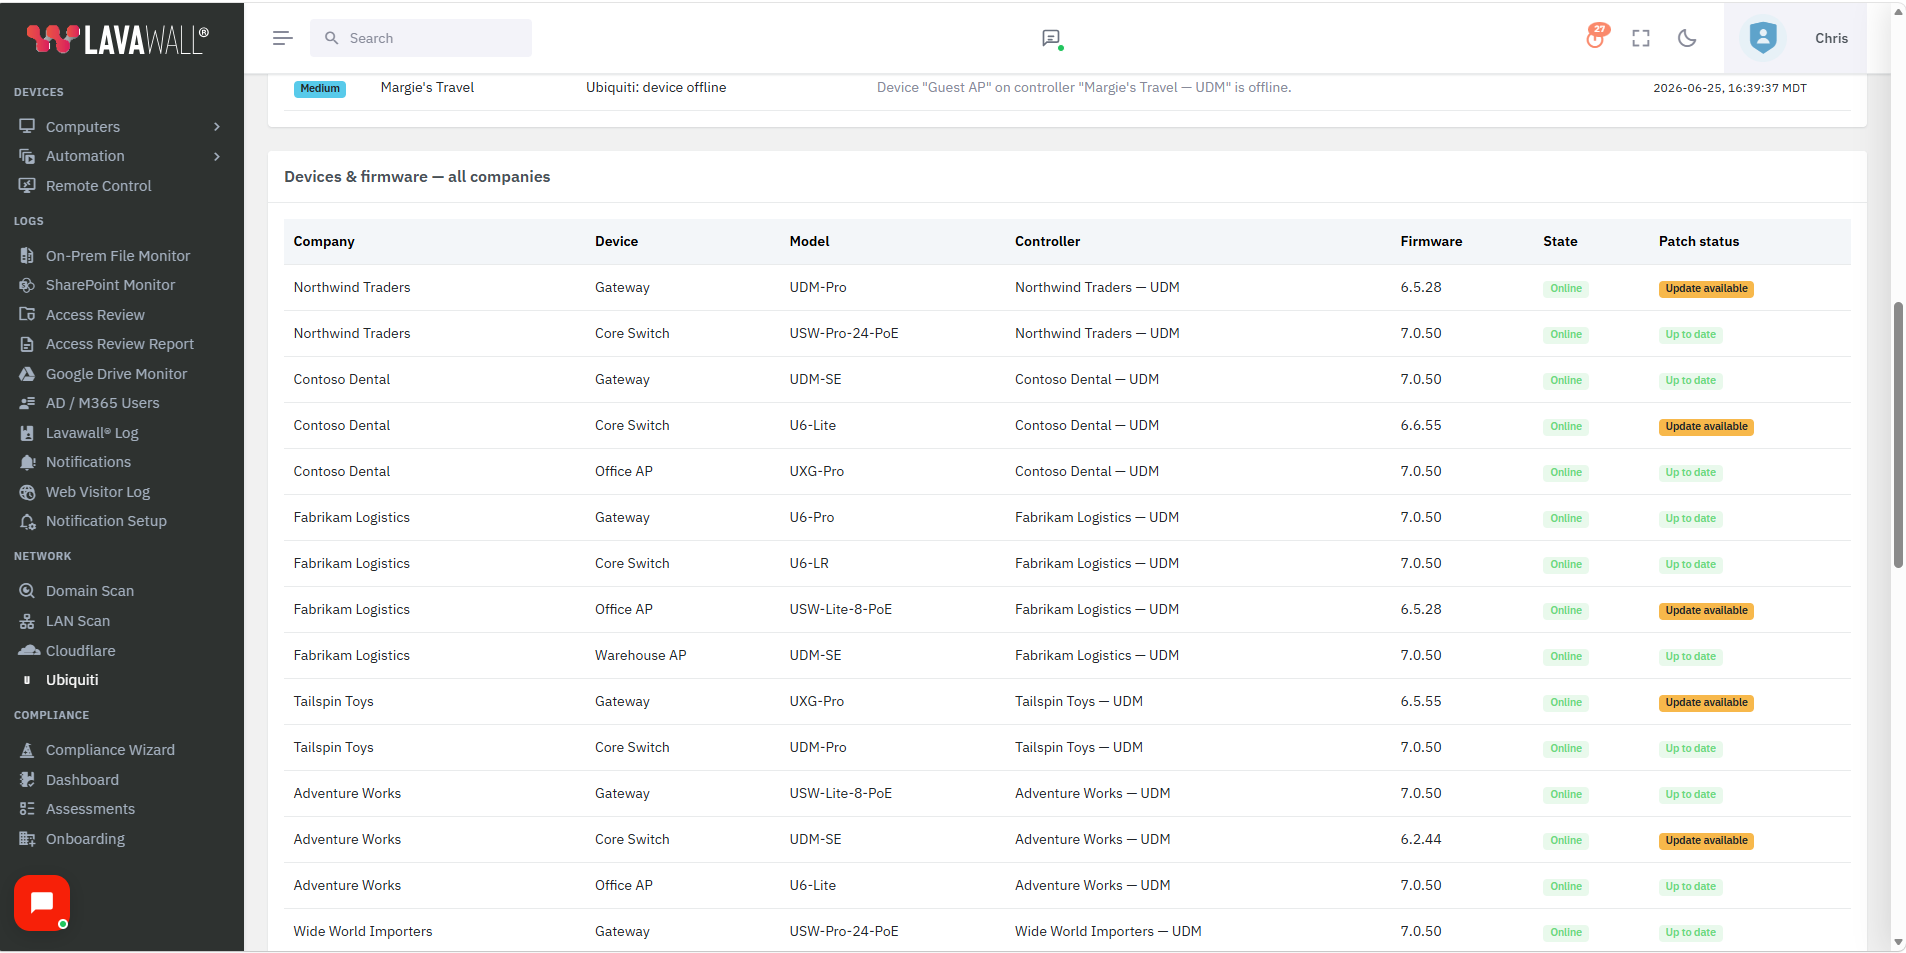Click Online state for Wide World Importers
This screenshot has height=953, width=1906.
pos(1566,933)
